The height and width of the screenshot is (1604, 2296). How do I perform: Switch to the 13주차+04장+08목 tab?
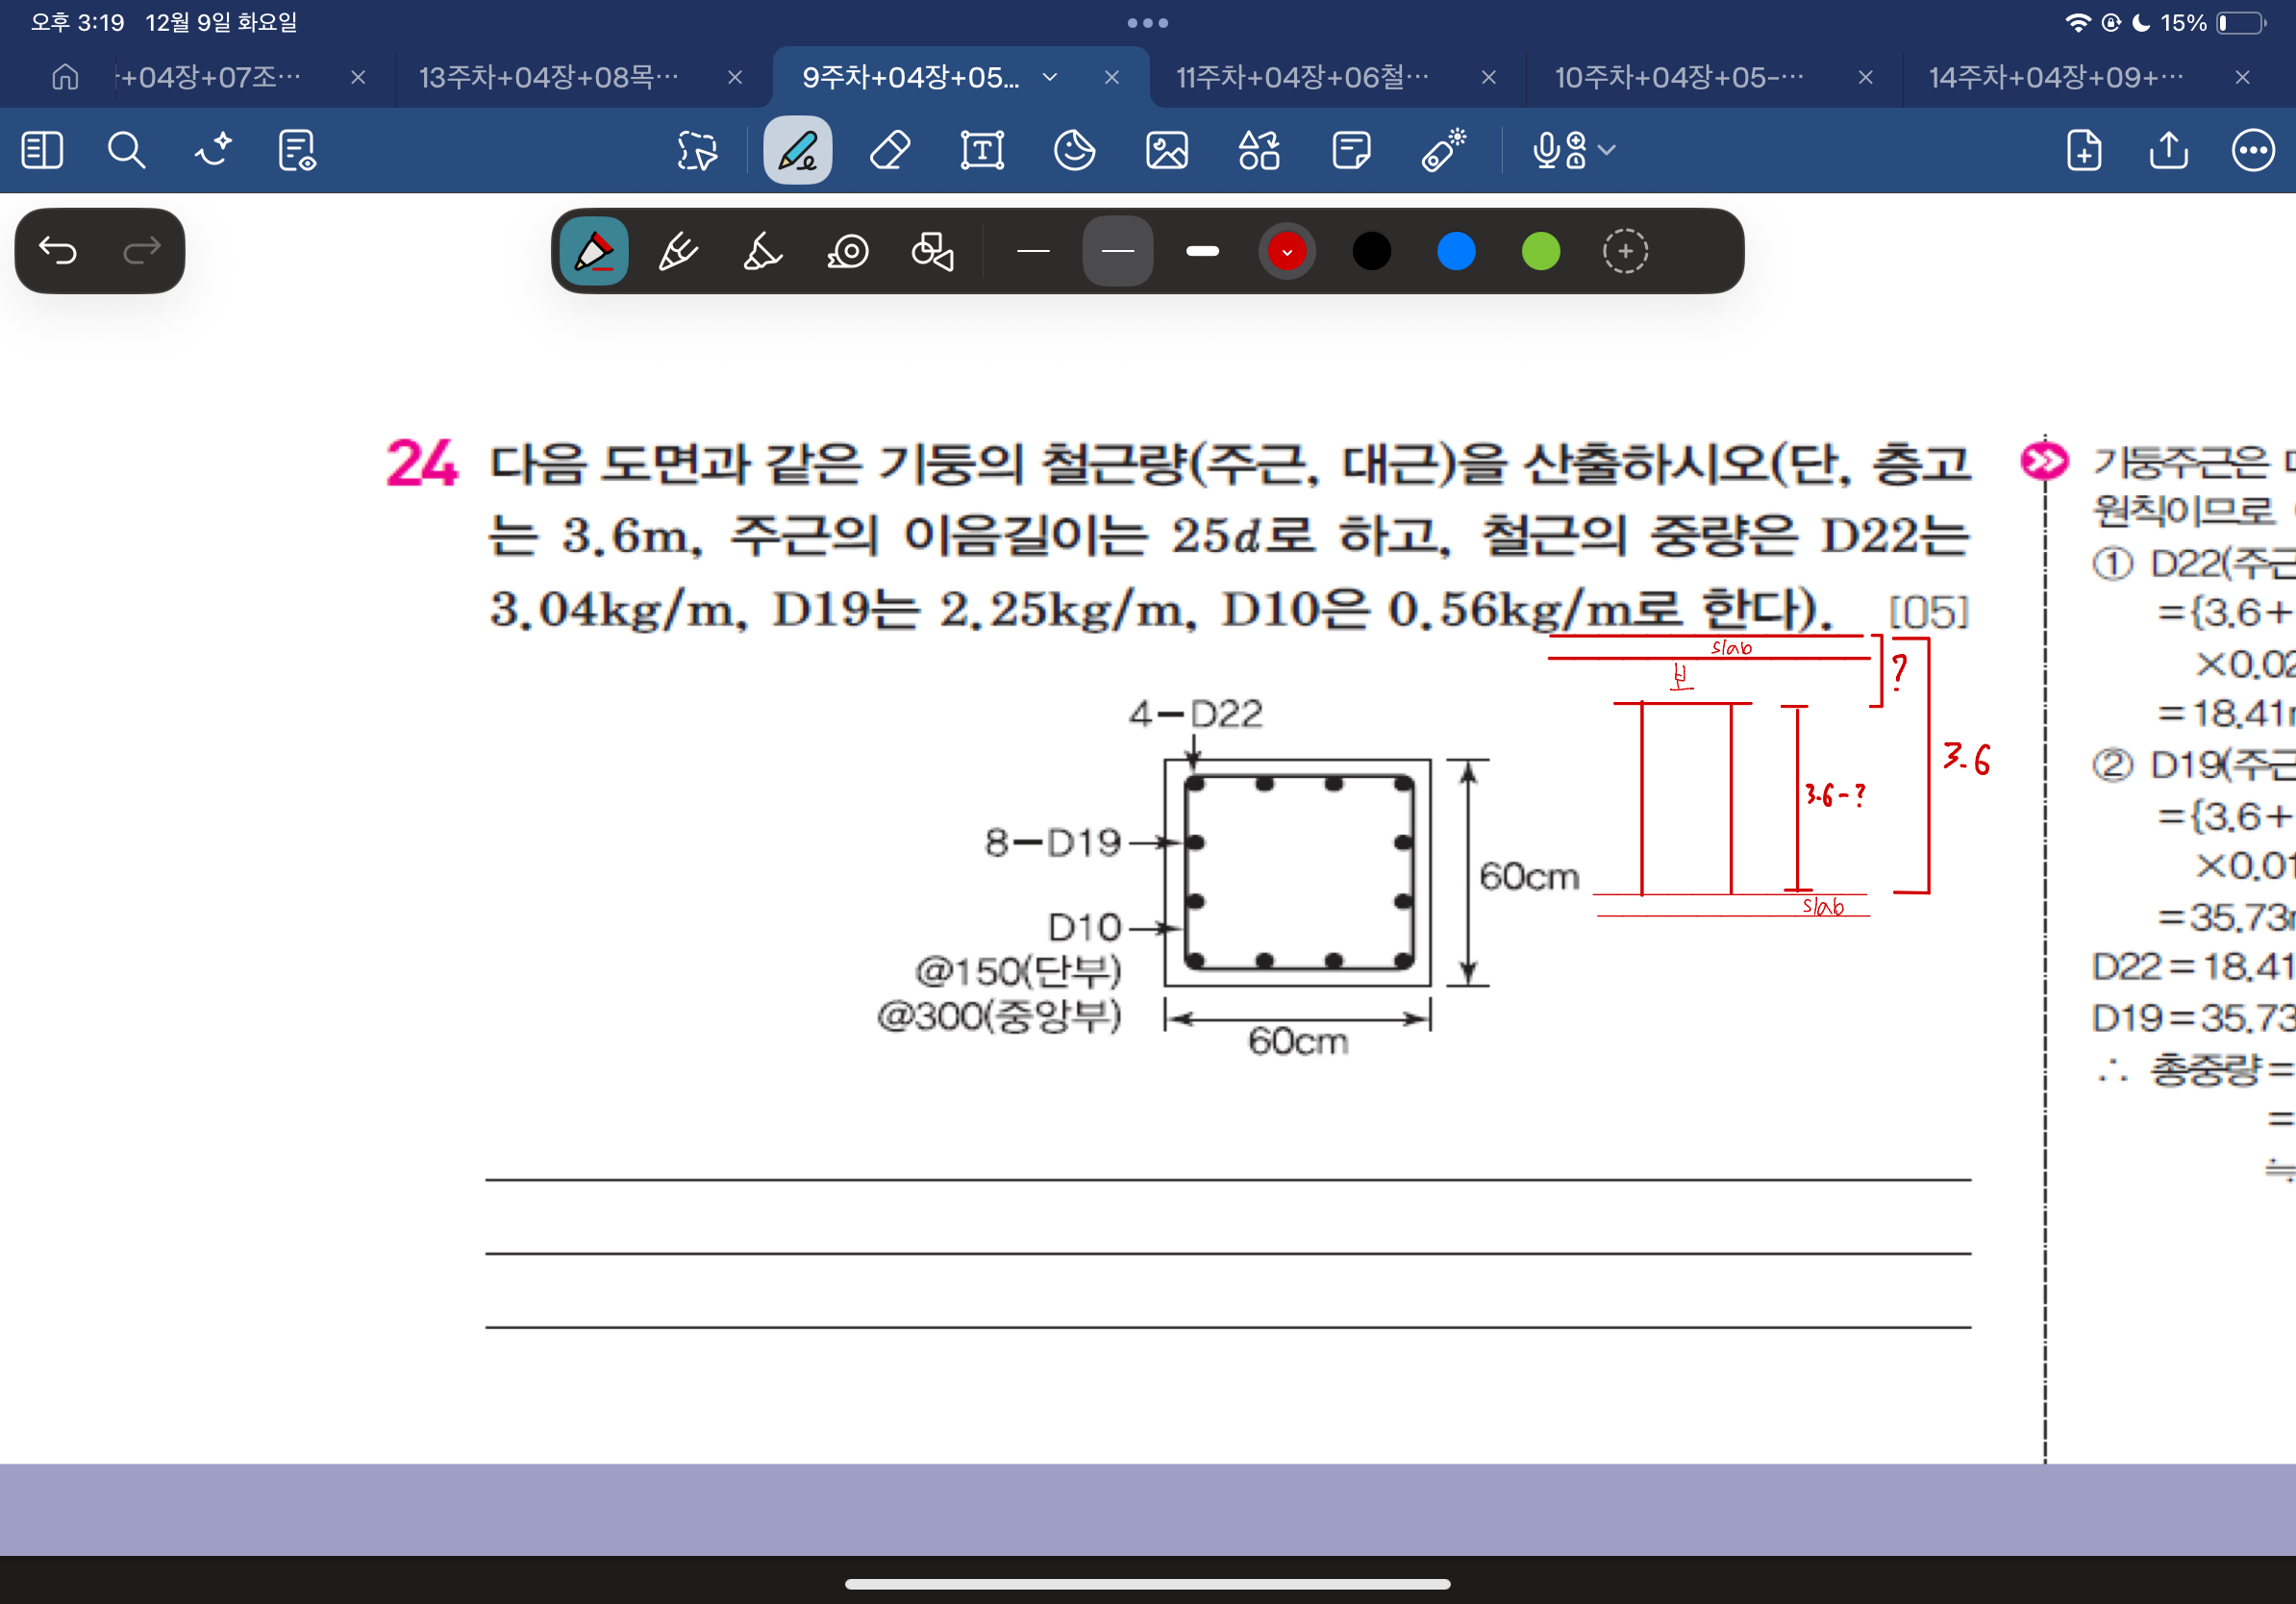click(x=548, y=77)
